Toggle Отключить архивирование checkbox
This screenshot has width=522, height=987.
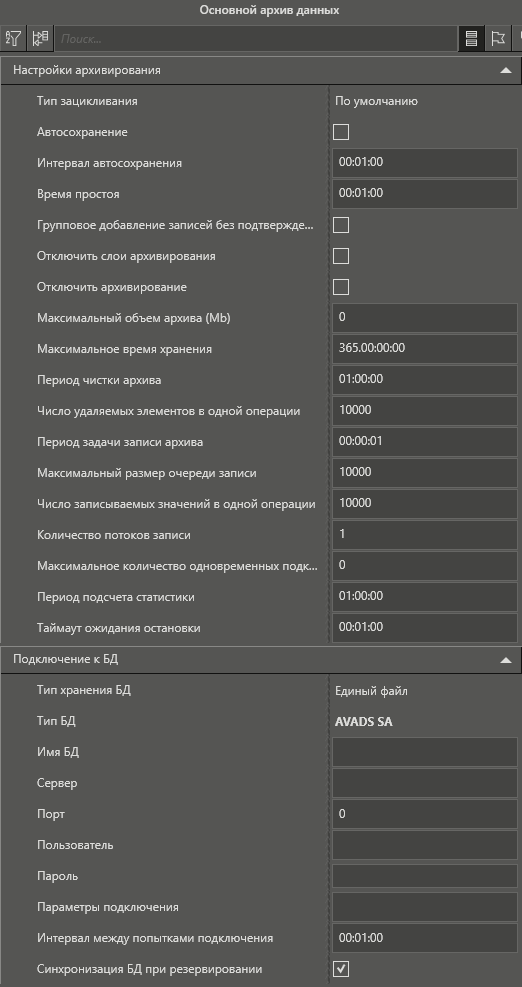coord(341,287)
